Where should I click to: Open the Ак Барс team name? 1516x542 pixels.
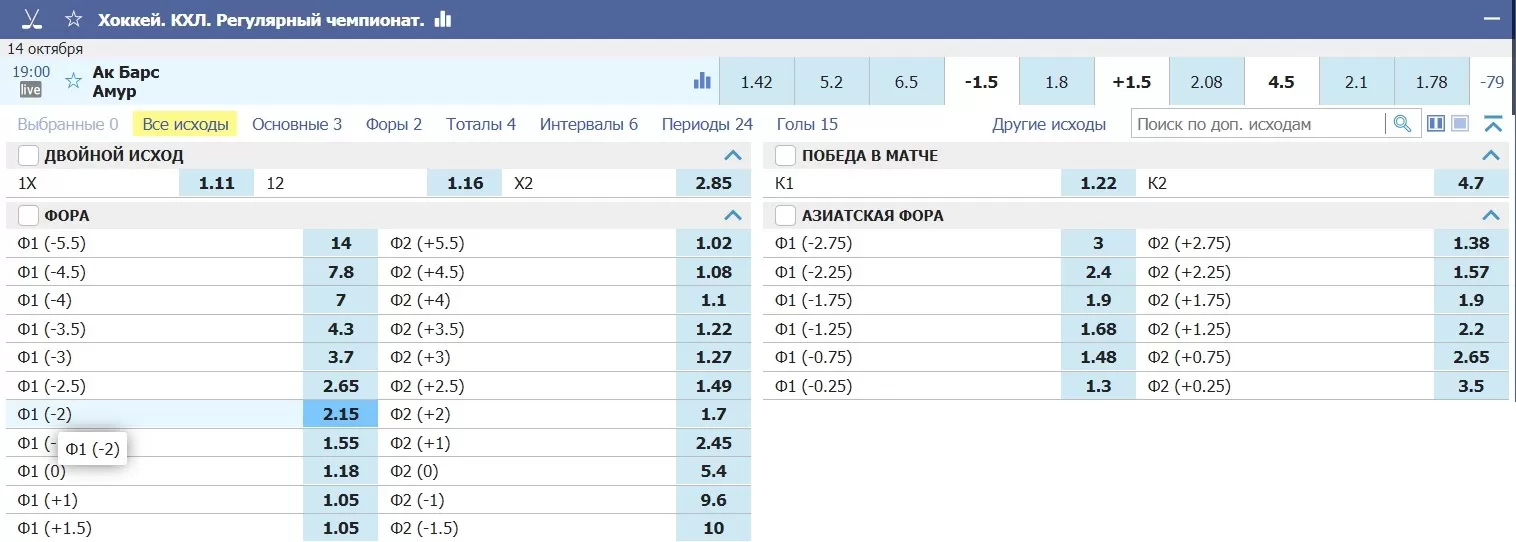tap(126, 72)
